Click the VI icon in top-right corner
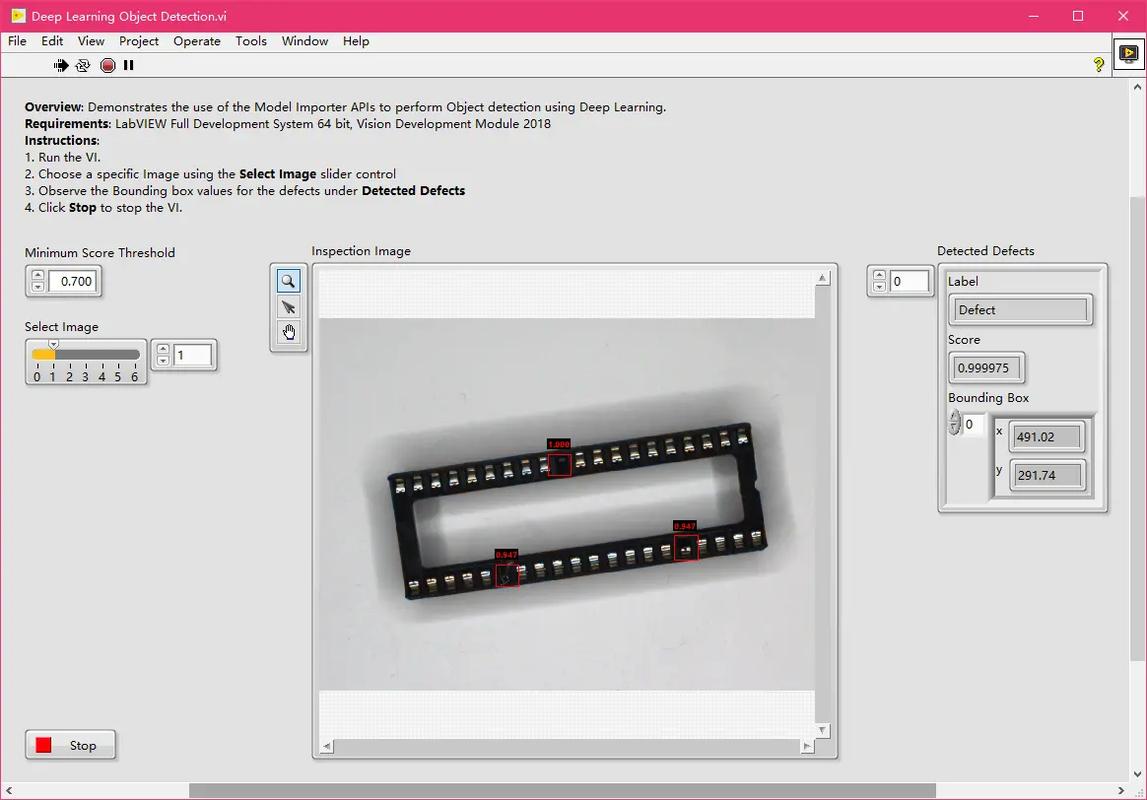 (1128, 54)
